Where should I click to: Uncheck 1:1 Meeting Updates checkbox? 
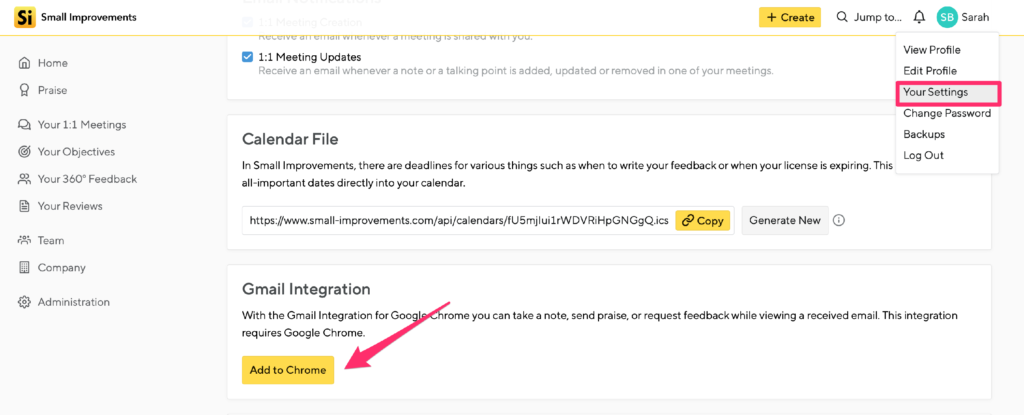tap(248, 57)
